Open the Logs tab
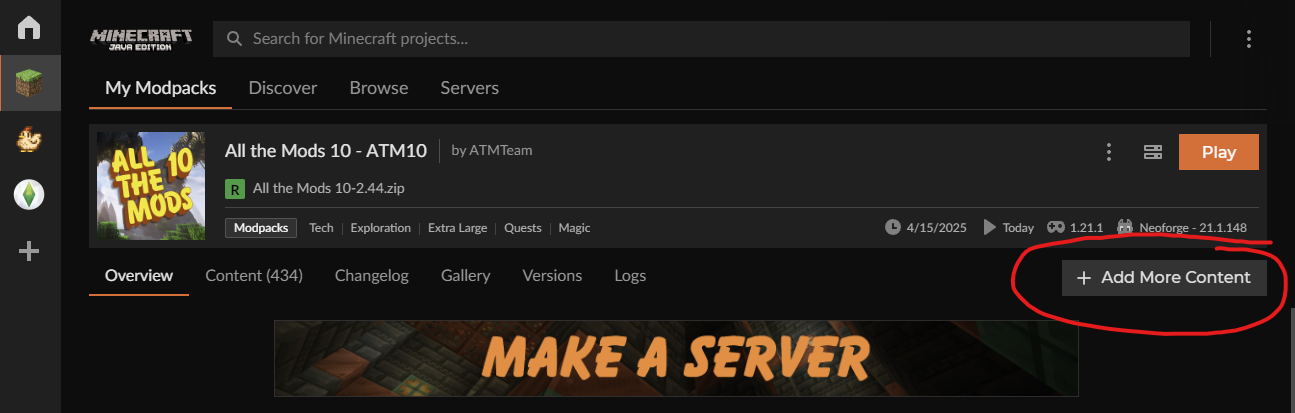Image resolution: width=1295 pixels, height=413 pixels. point(630,275)
